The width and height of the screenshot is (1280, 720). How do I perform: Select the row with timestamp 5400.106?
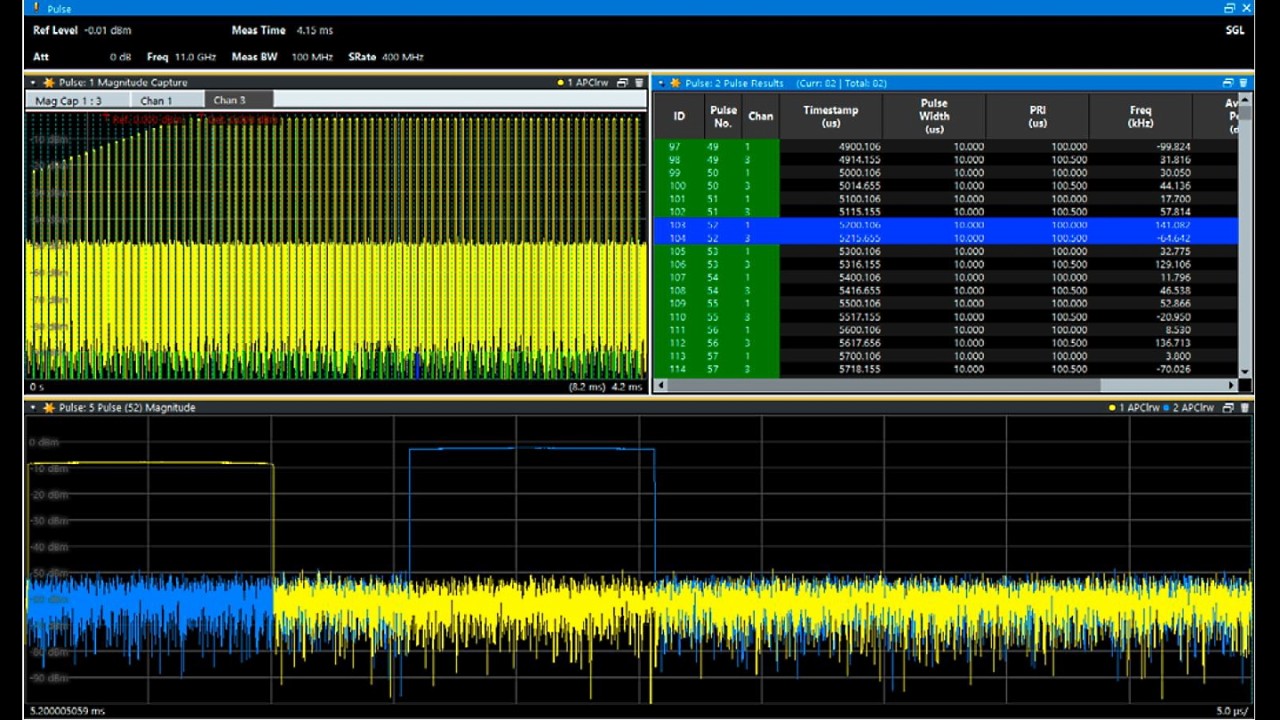(x=946, y=277)
